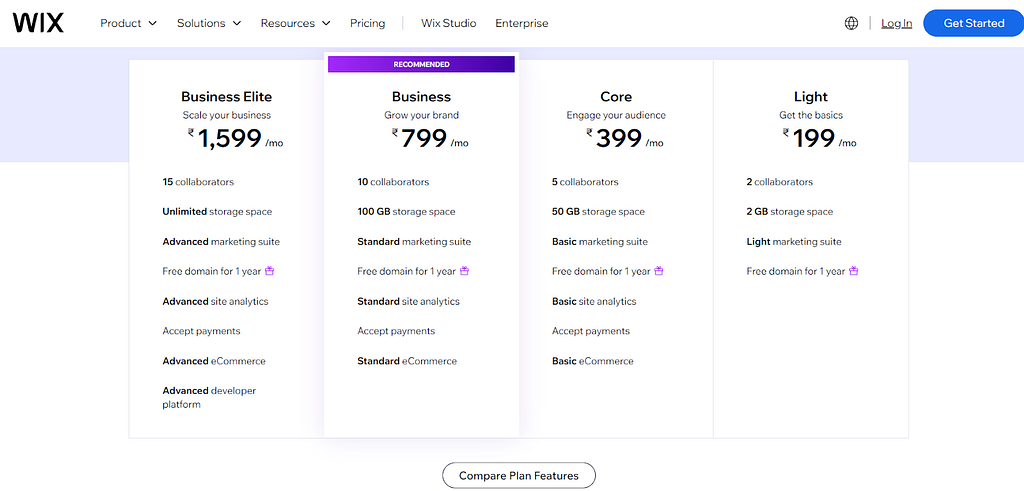Click 'Grow your brand' tagline
This screenshot has height=491, width=1024.
(421, 116)
